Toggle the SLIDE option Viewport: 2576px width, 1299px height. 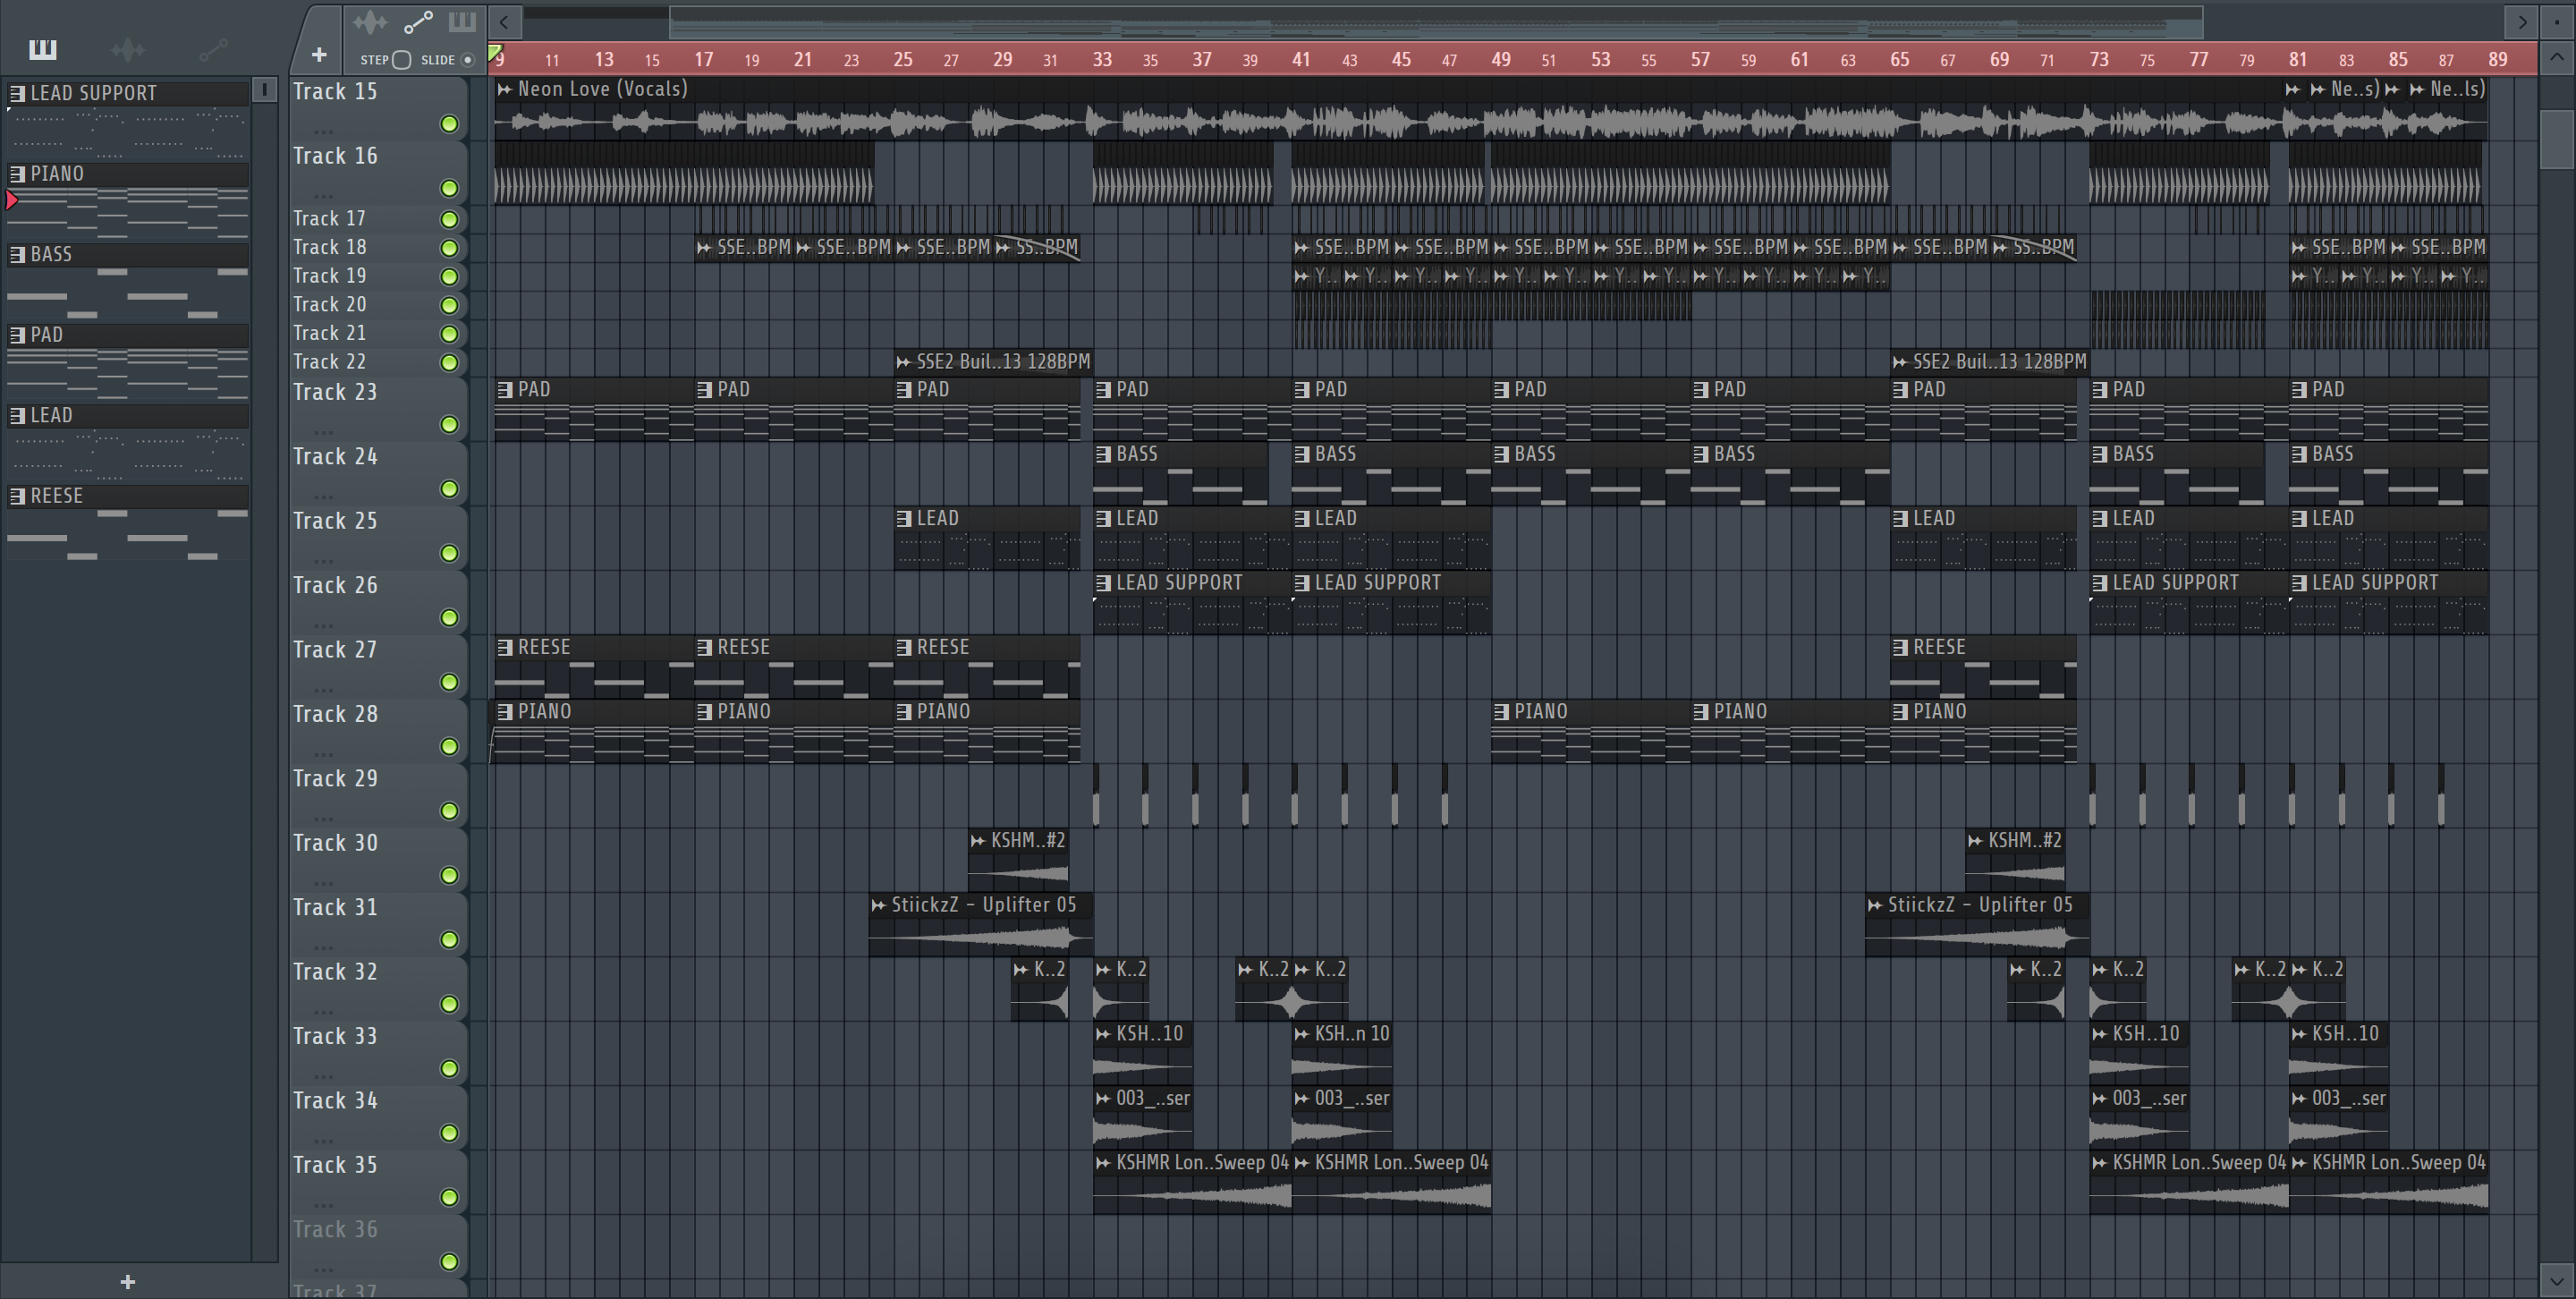pyautogui.click(x=467, y=60)
